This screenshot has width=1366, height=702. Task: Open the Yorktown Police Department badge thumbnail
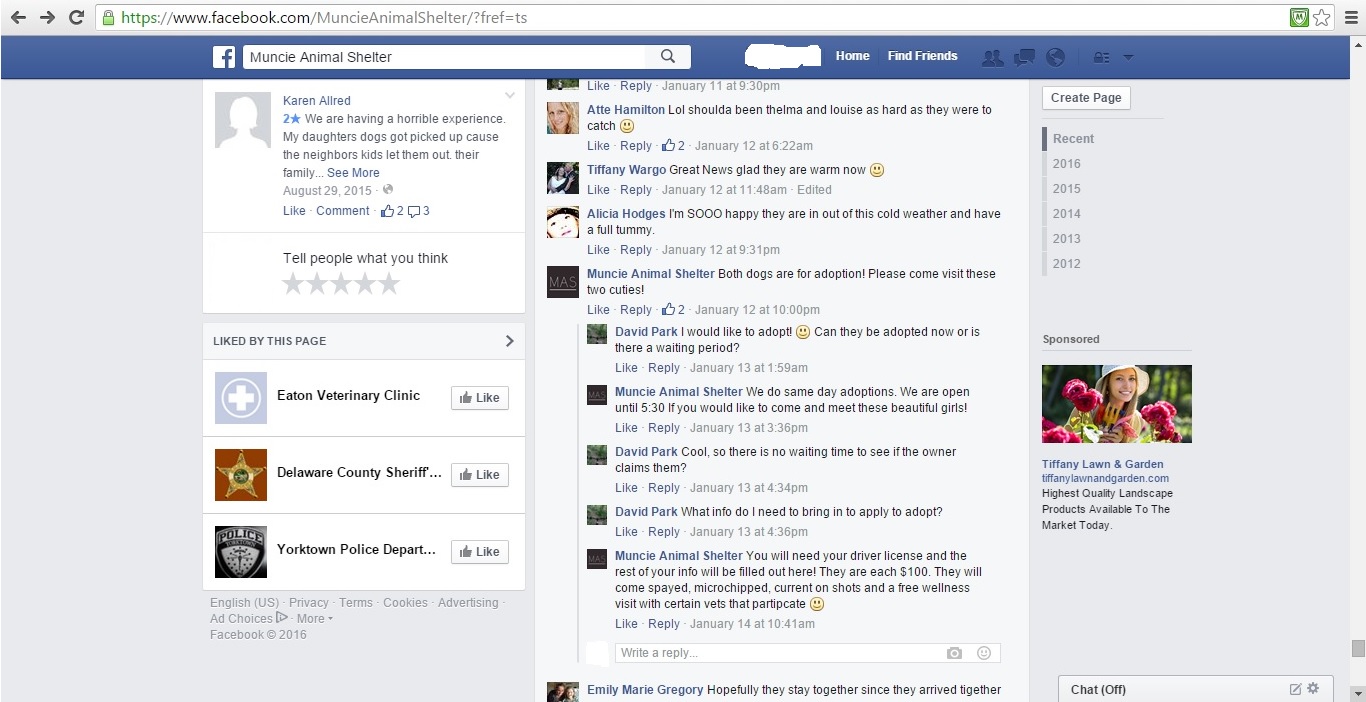point(241,552)
